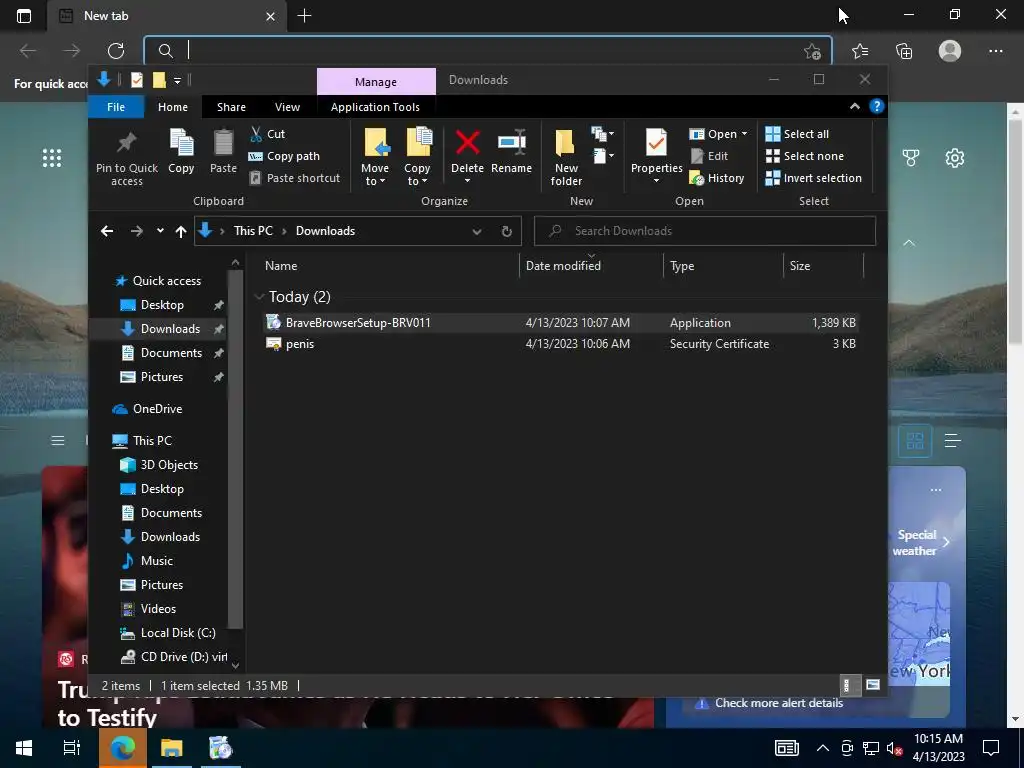Click Search Downloads box
The width and height of the screenshot is (1024, 768).
[705, 231]
